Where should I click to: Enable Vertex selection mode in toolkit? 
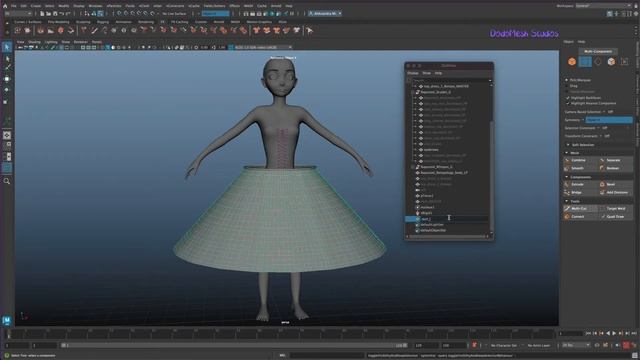pyautogui.click(x=585, y=62)
